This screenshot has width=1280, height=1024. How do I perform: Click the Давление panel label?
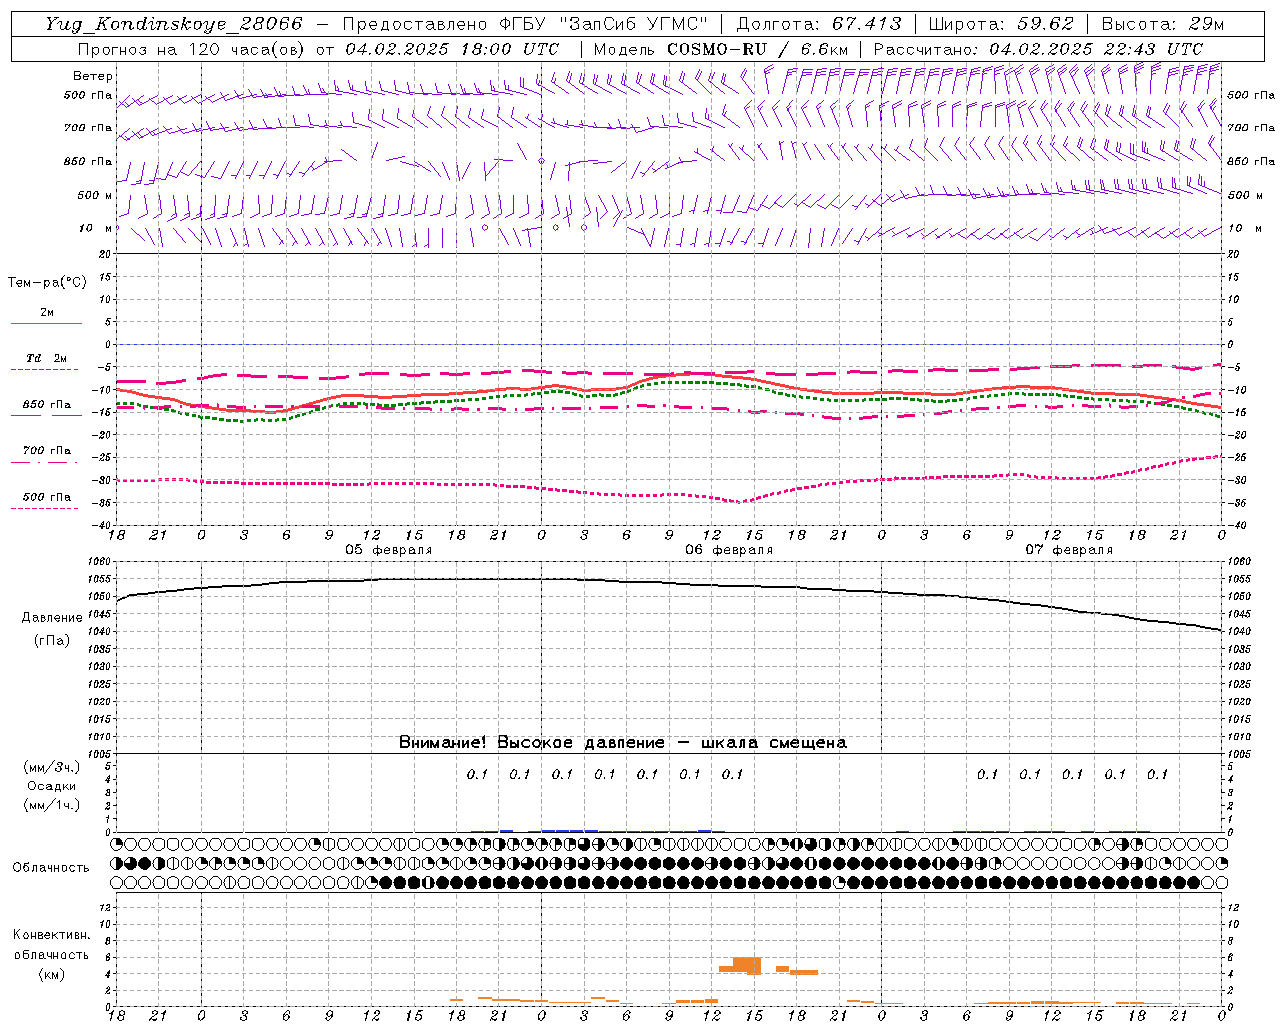pos(52,618)
